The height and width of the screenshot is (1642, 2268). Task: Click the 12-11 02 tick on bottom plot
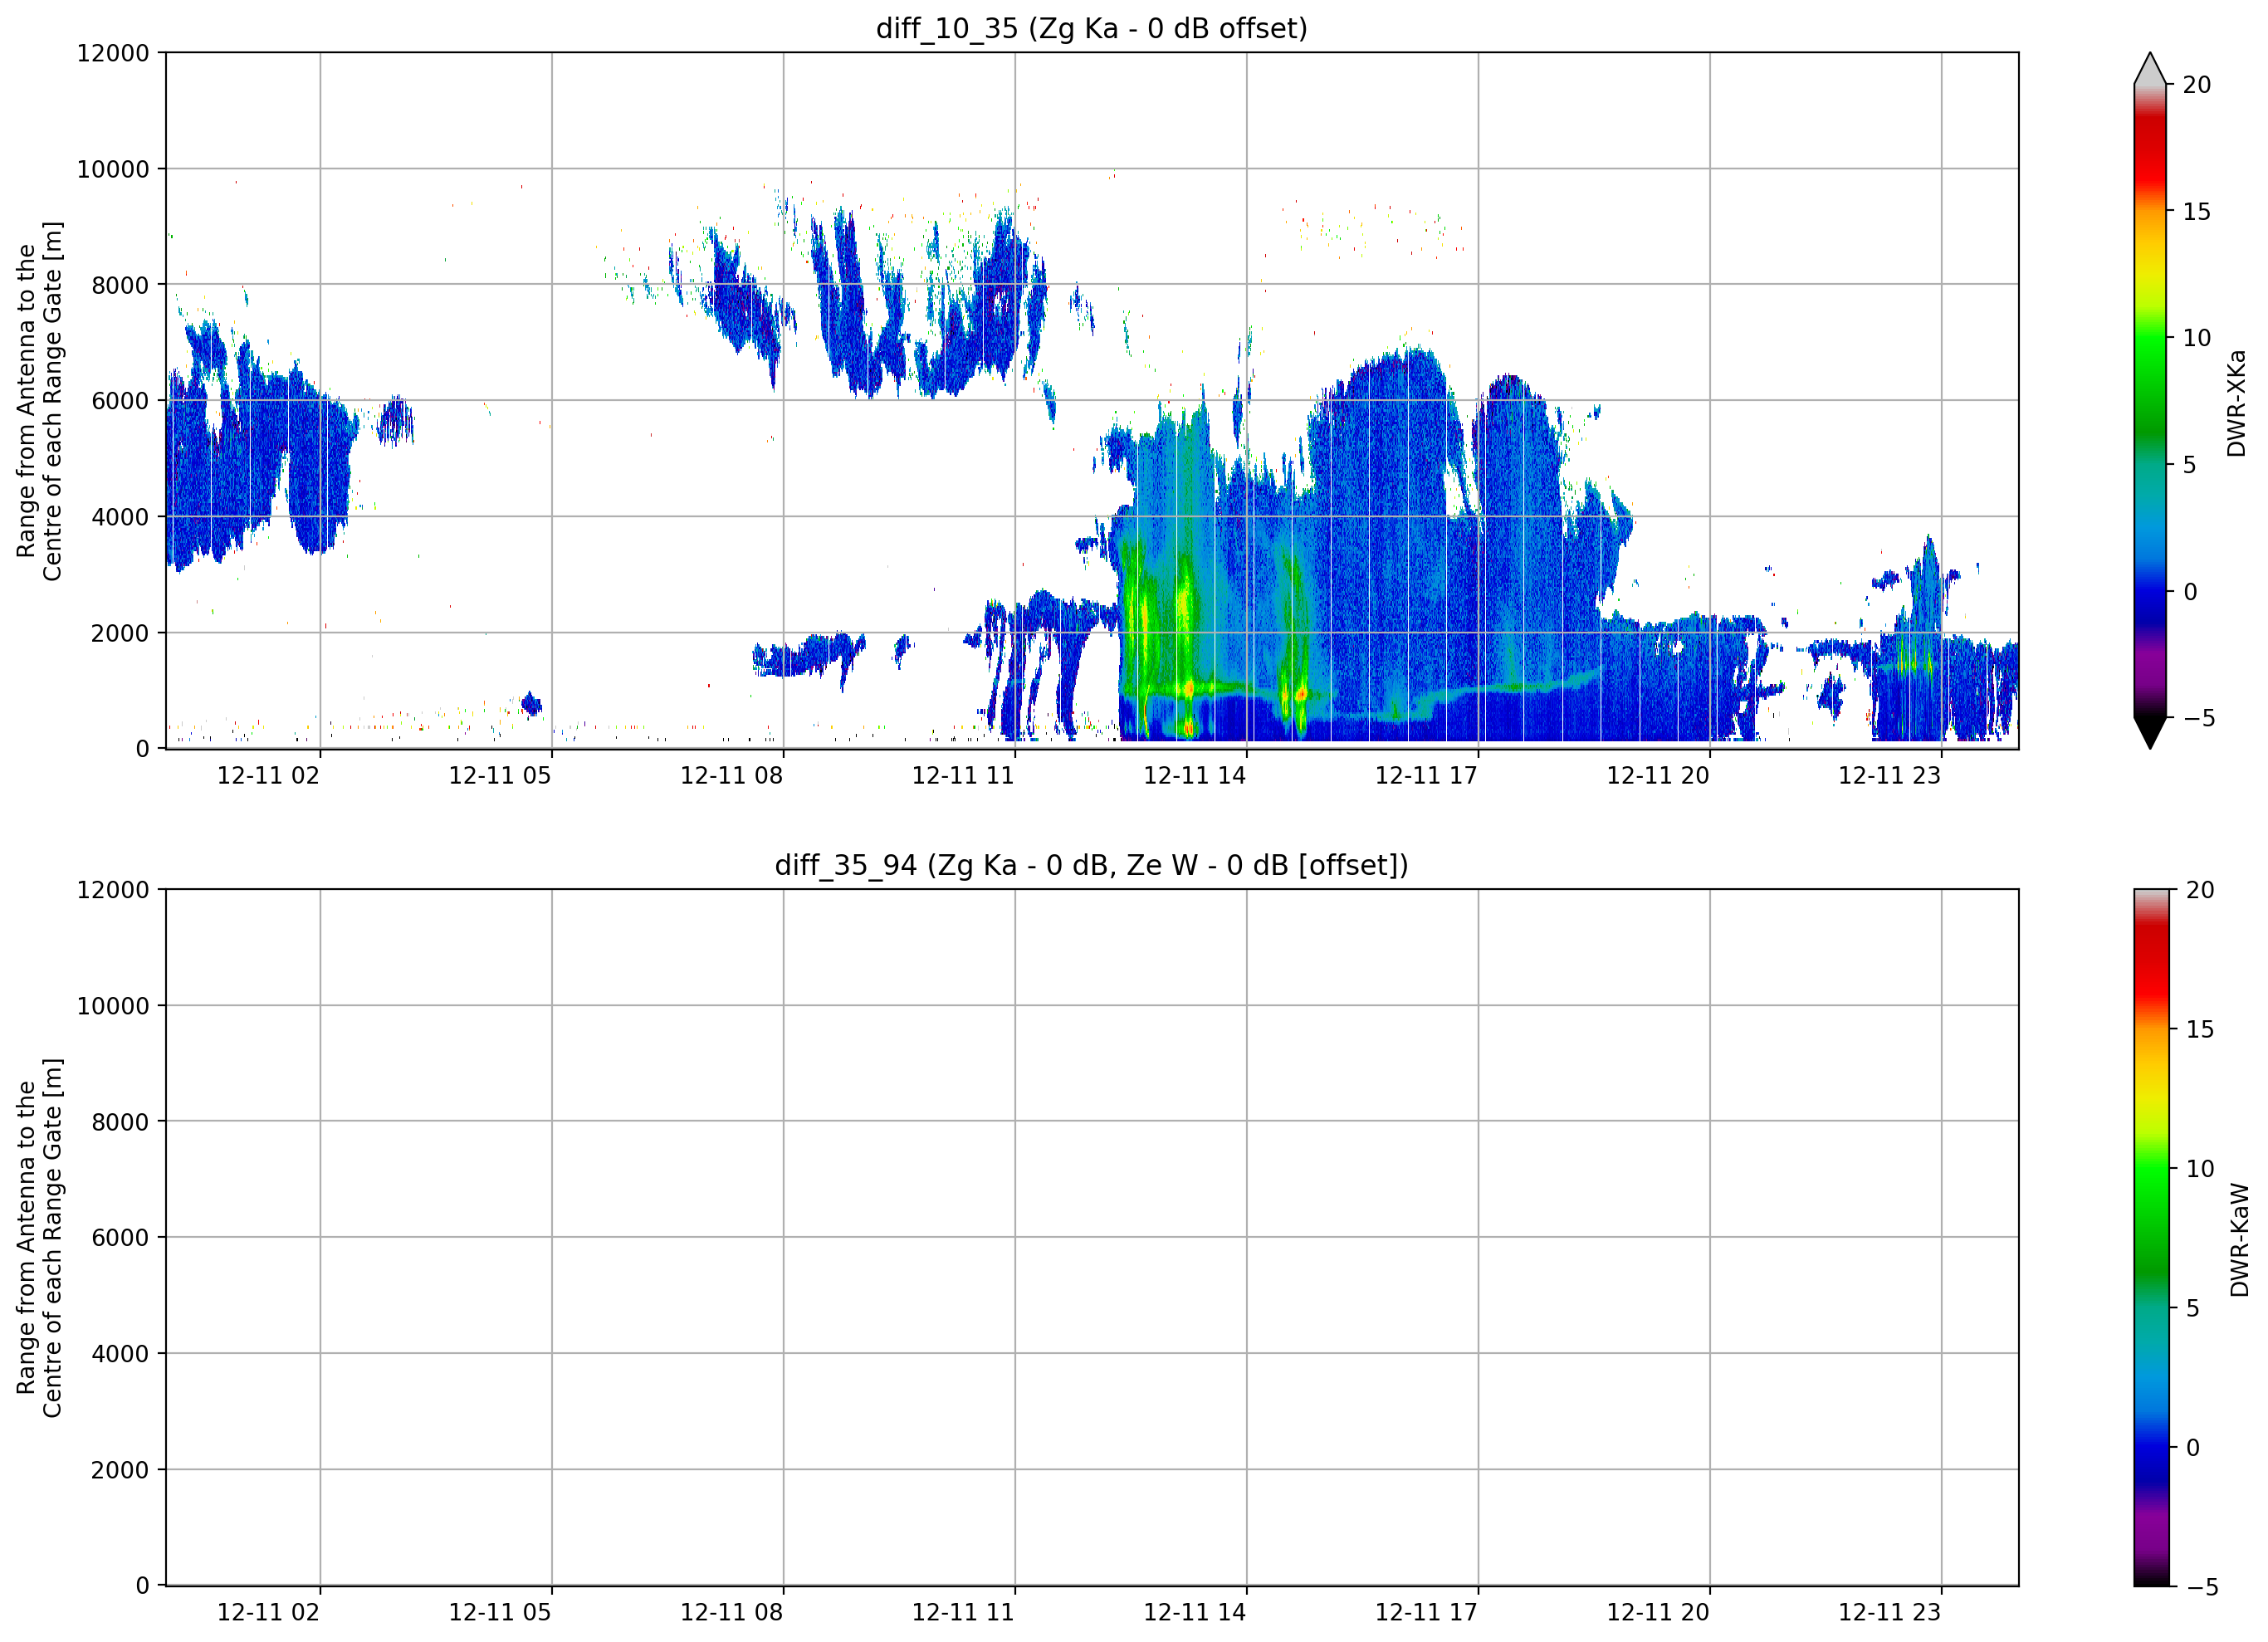[x=268, y=1613]
